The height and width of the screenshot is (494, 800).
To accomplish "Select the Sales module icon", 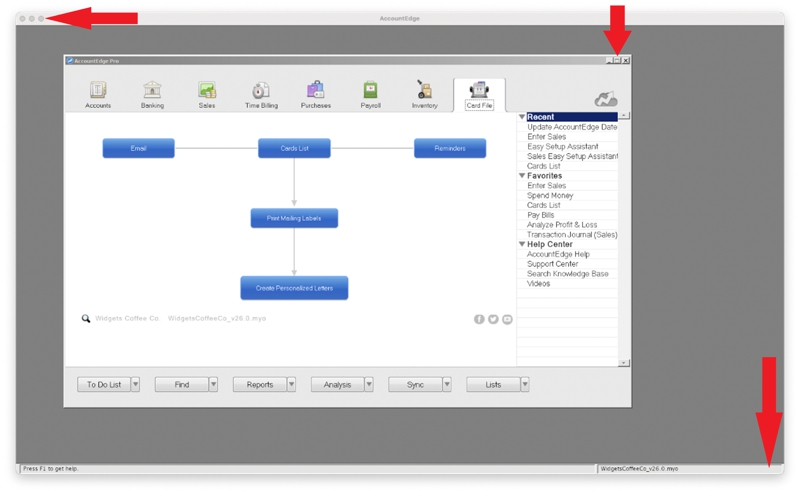I will (x=207, y=90).
